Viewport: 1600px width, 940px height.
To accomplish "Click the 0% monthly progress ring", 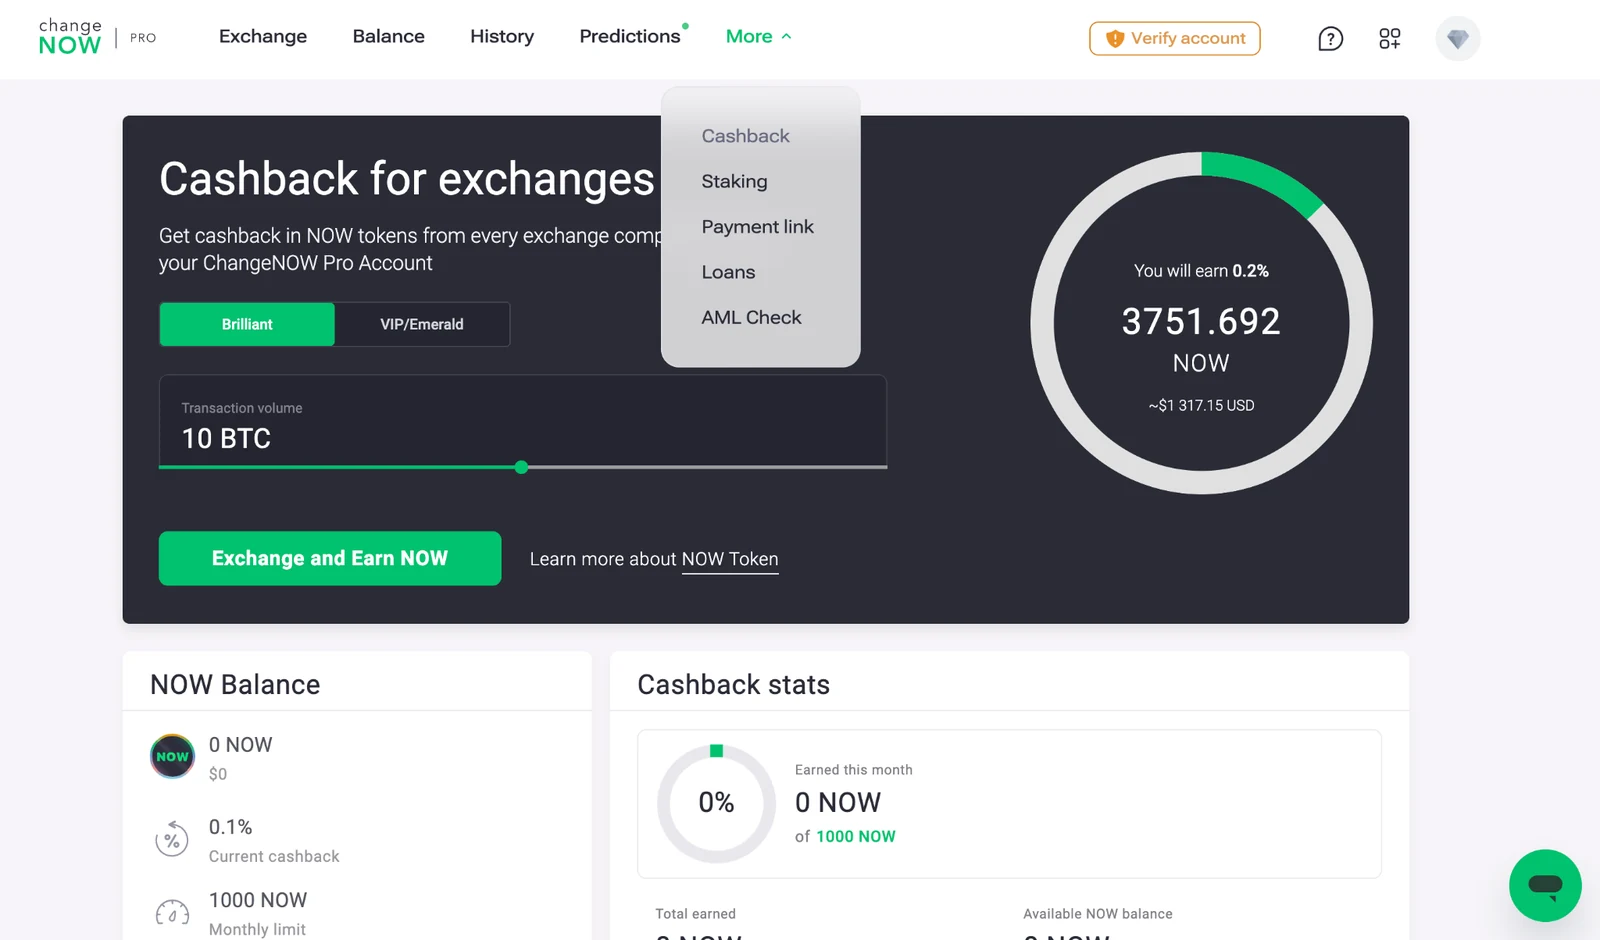I will 716,803.
